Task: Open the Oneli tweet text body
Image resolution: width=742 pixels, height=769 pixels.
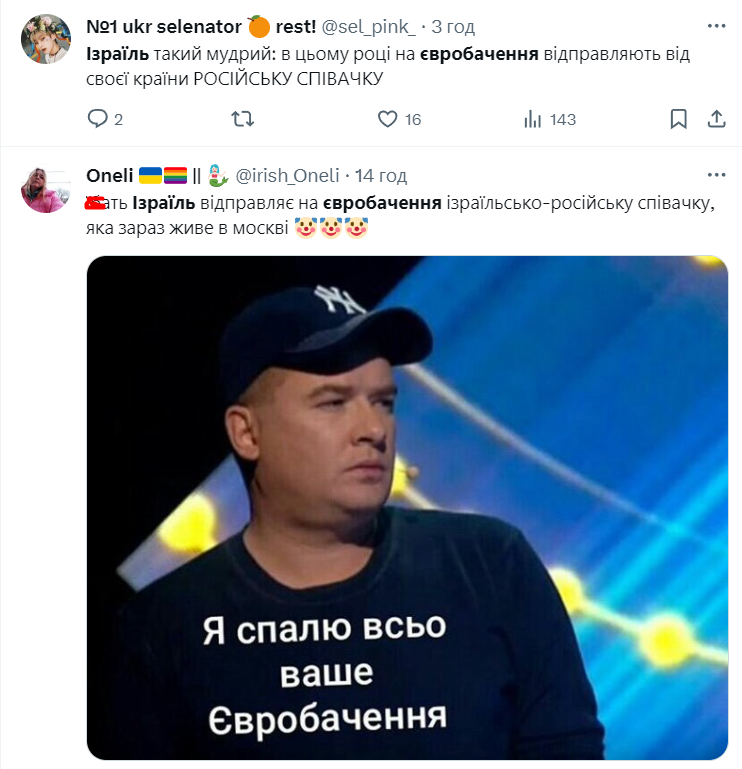Action: (x=400, y=215)
